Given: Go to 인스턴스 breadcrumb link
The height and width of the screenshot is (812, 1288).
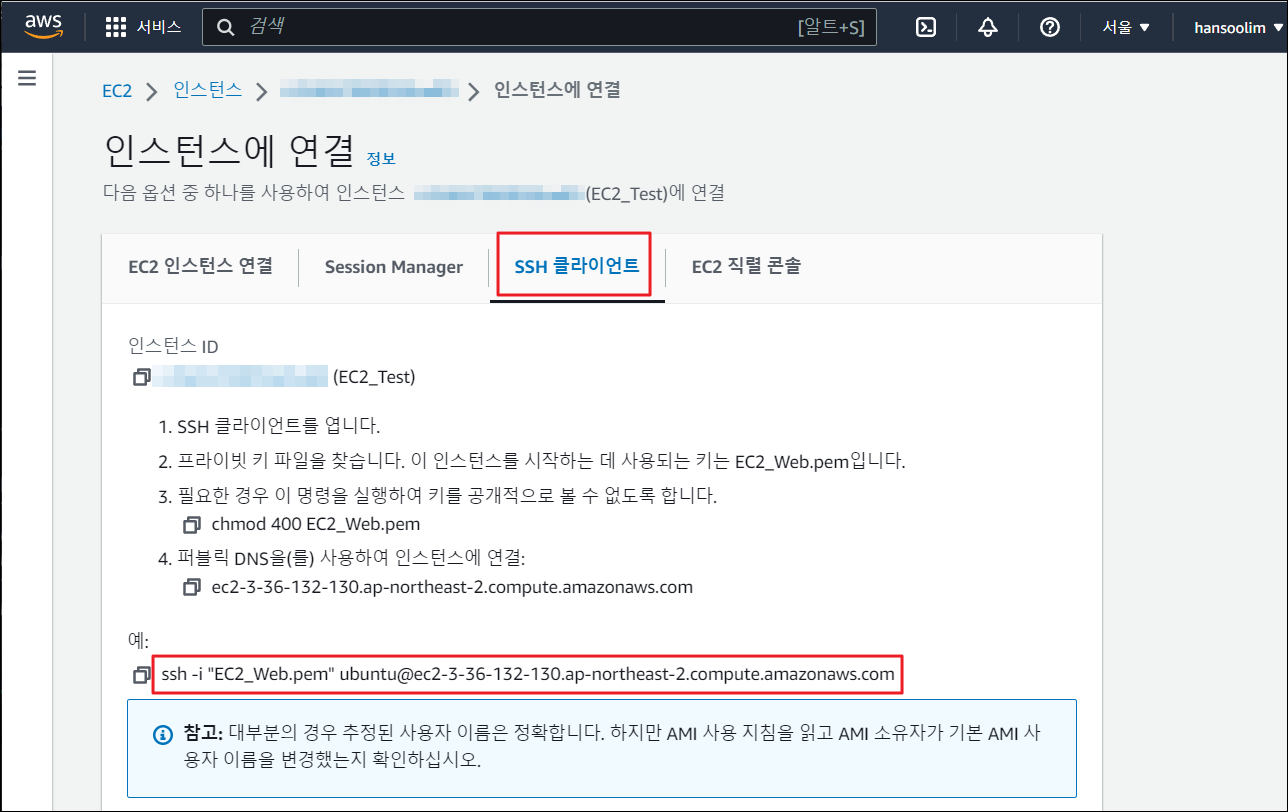Looking at the screenshot, I should click(x=208, y=90).
